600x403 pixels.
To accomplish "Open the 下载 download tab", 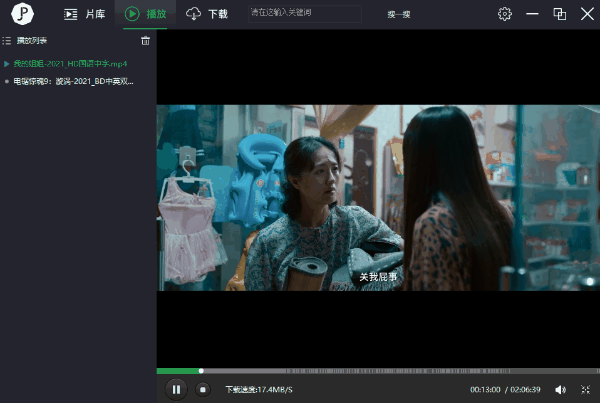I will [207, 14].
